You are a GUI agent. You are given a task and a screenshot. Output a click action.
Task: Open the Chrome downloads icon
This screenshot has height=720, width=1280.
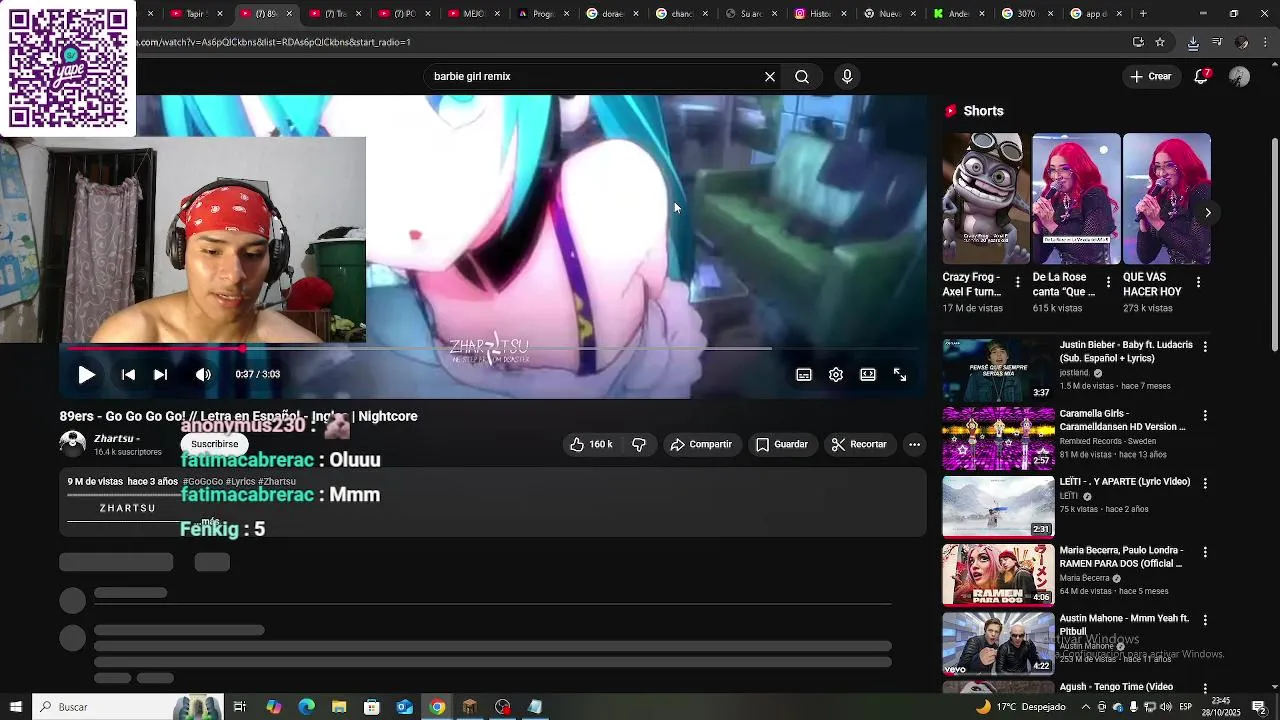click(1193, 42)
